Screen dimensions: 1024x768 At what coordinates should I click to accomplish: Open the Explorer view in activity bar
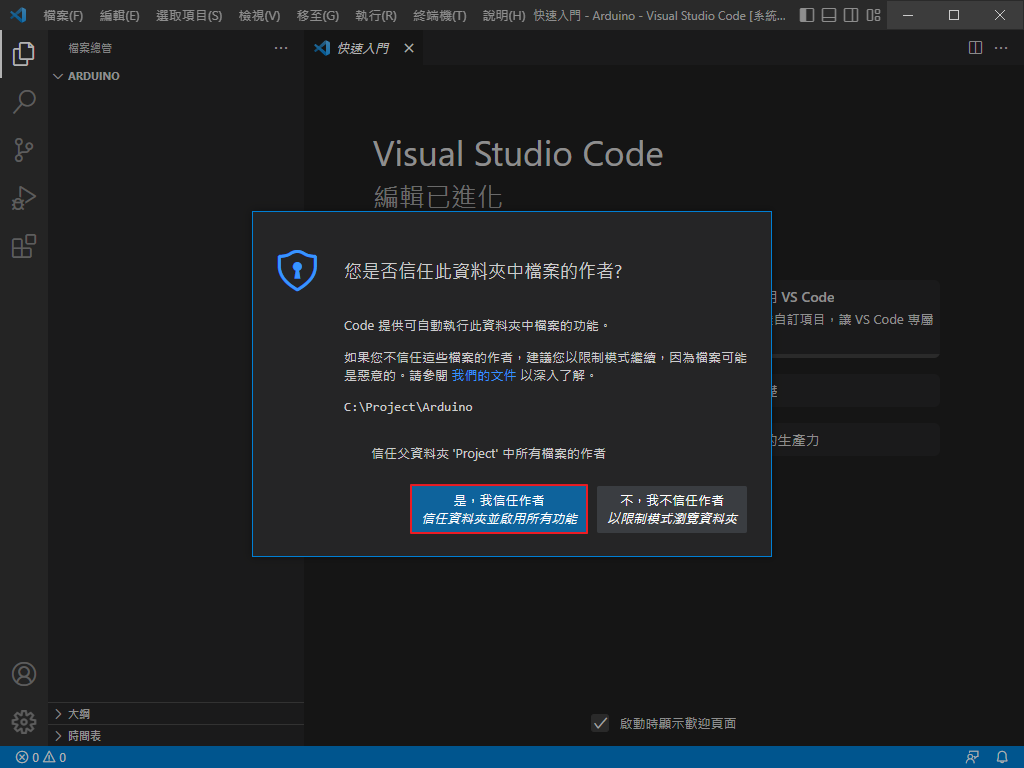[24, 54]
